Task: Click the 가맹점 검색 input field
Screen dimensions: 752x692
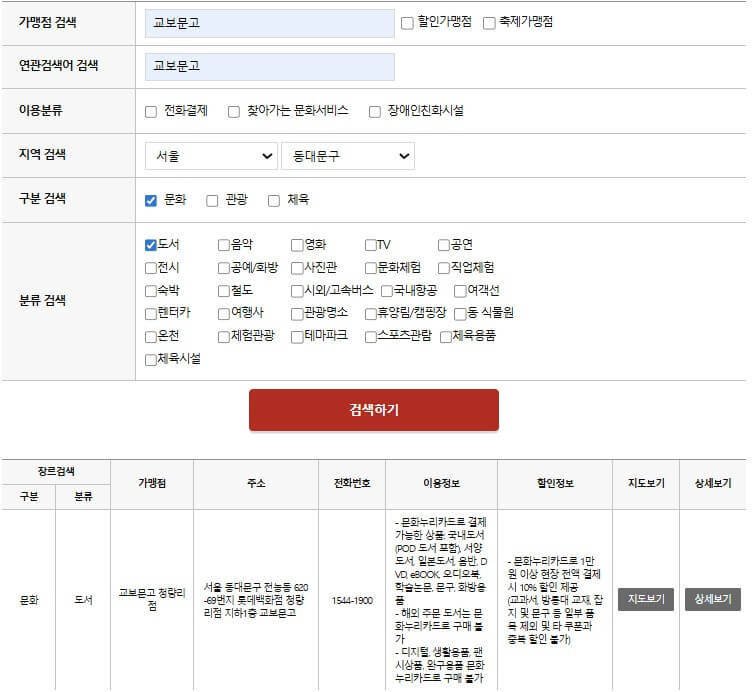Action: [x=270, y=23]
